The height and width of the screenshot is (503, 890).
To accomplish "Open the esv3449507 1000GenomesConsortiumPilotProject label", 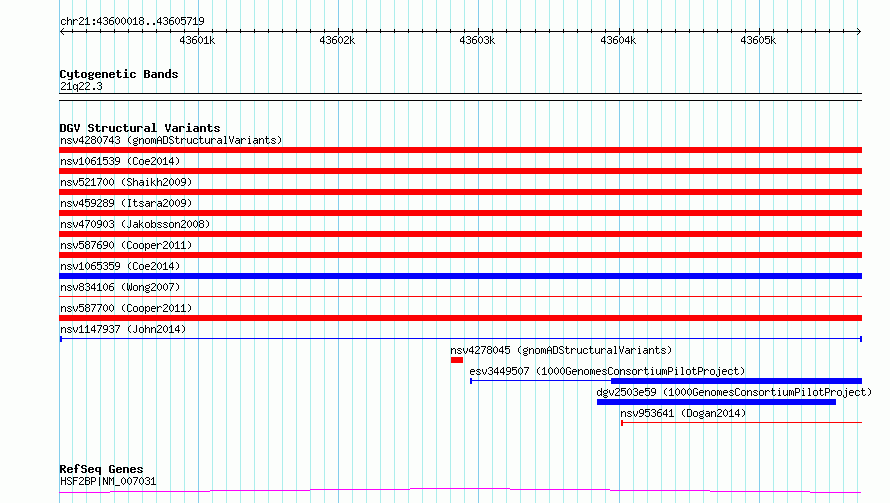I will click(x=607, y=371).
